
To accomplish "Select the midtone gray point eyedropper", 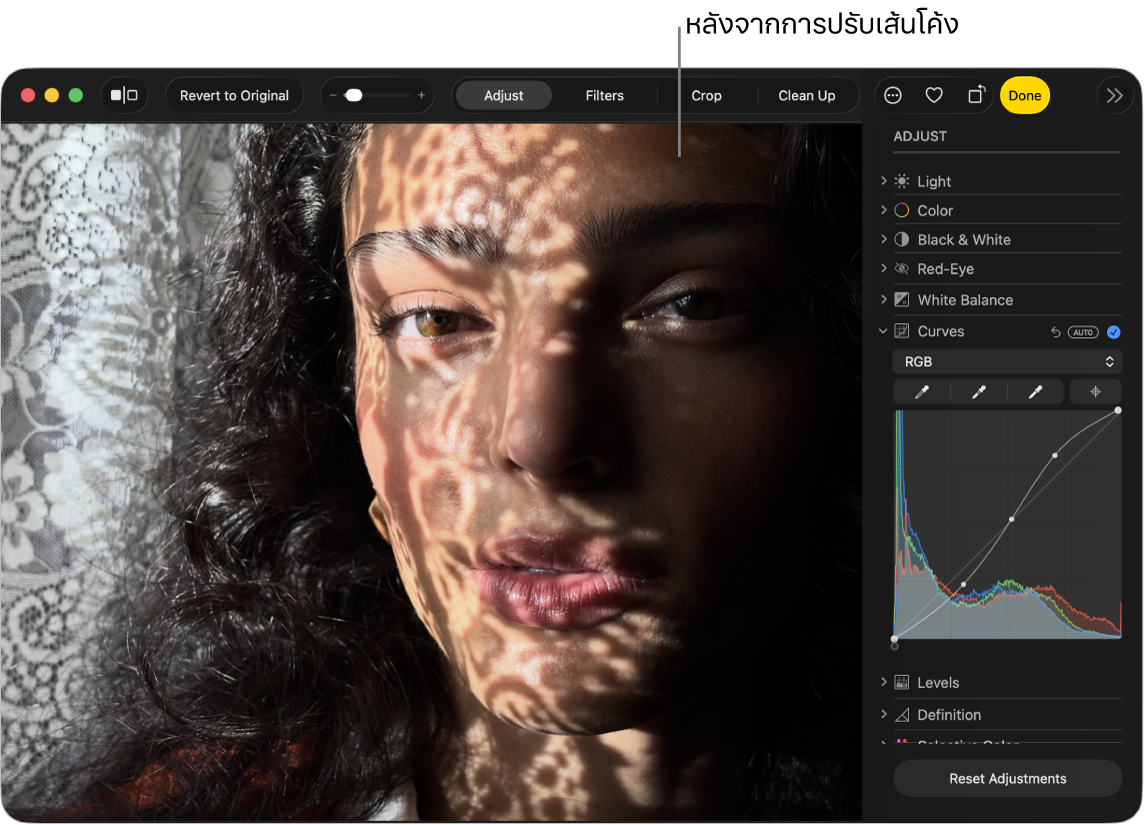I will click(x=978, y=393).
